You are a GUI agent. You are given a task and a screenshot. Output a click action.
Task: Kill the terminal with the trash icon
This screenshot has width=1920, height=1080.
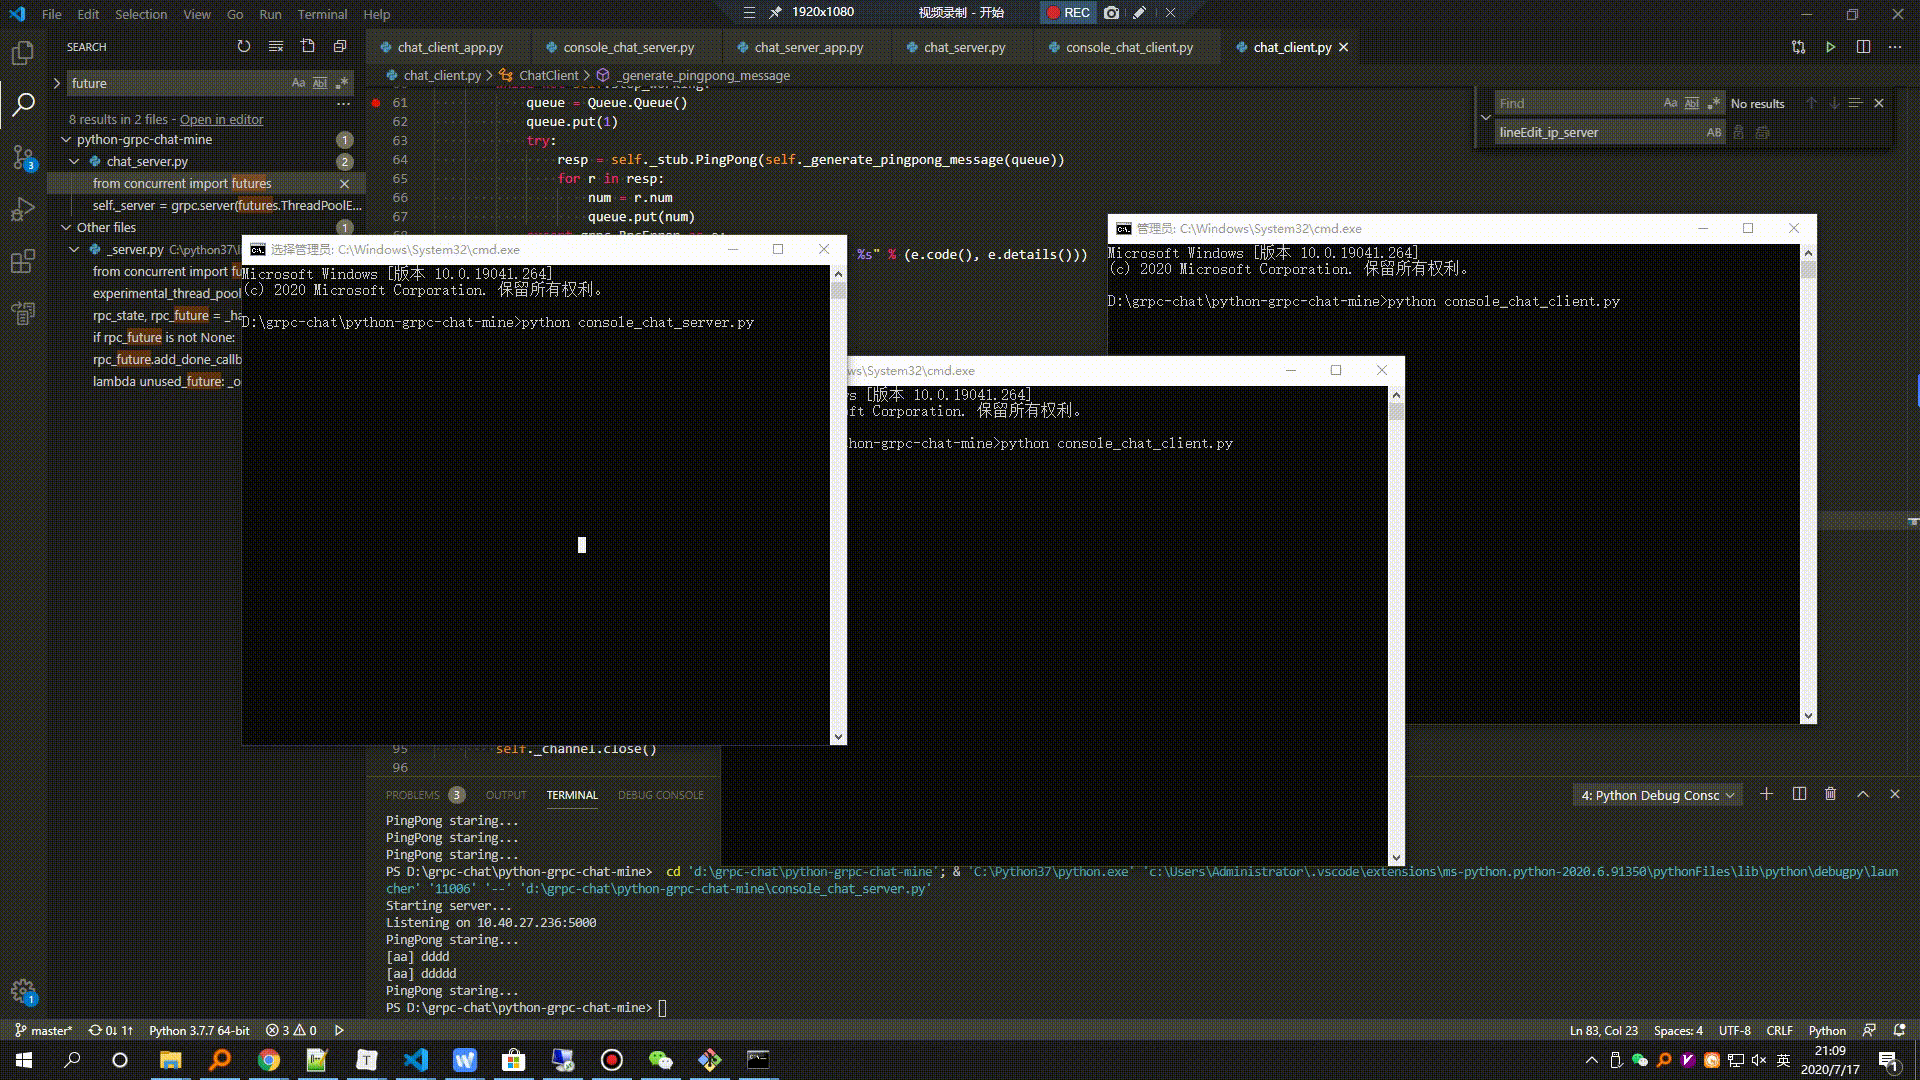point(1830,794)
